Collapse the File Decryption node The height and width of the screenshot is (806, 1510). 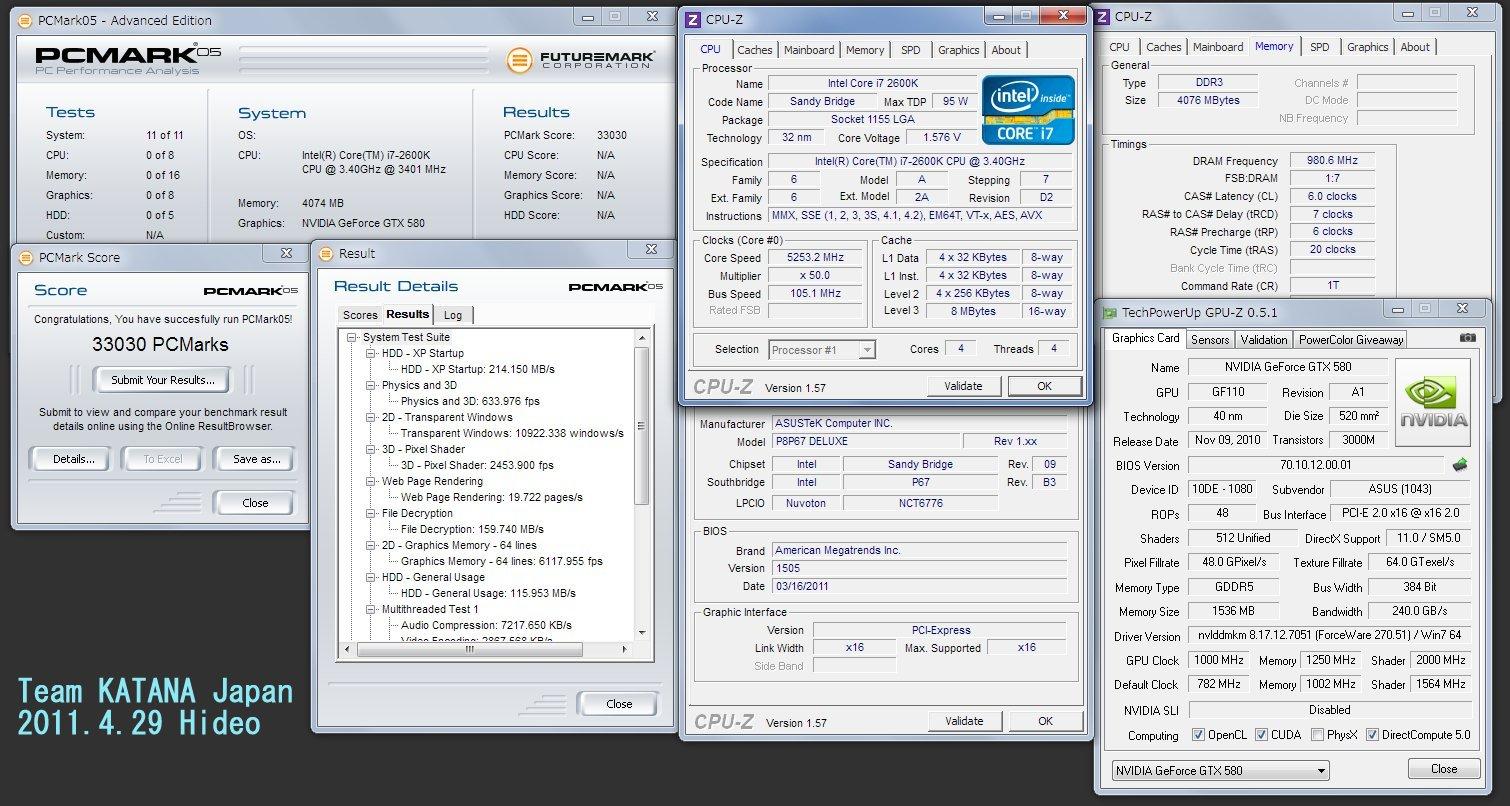371,514
